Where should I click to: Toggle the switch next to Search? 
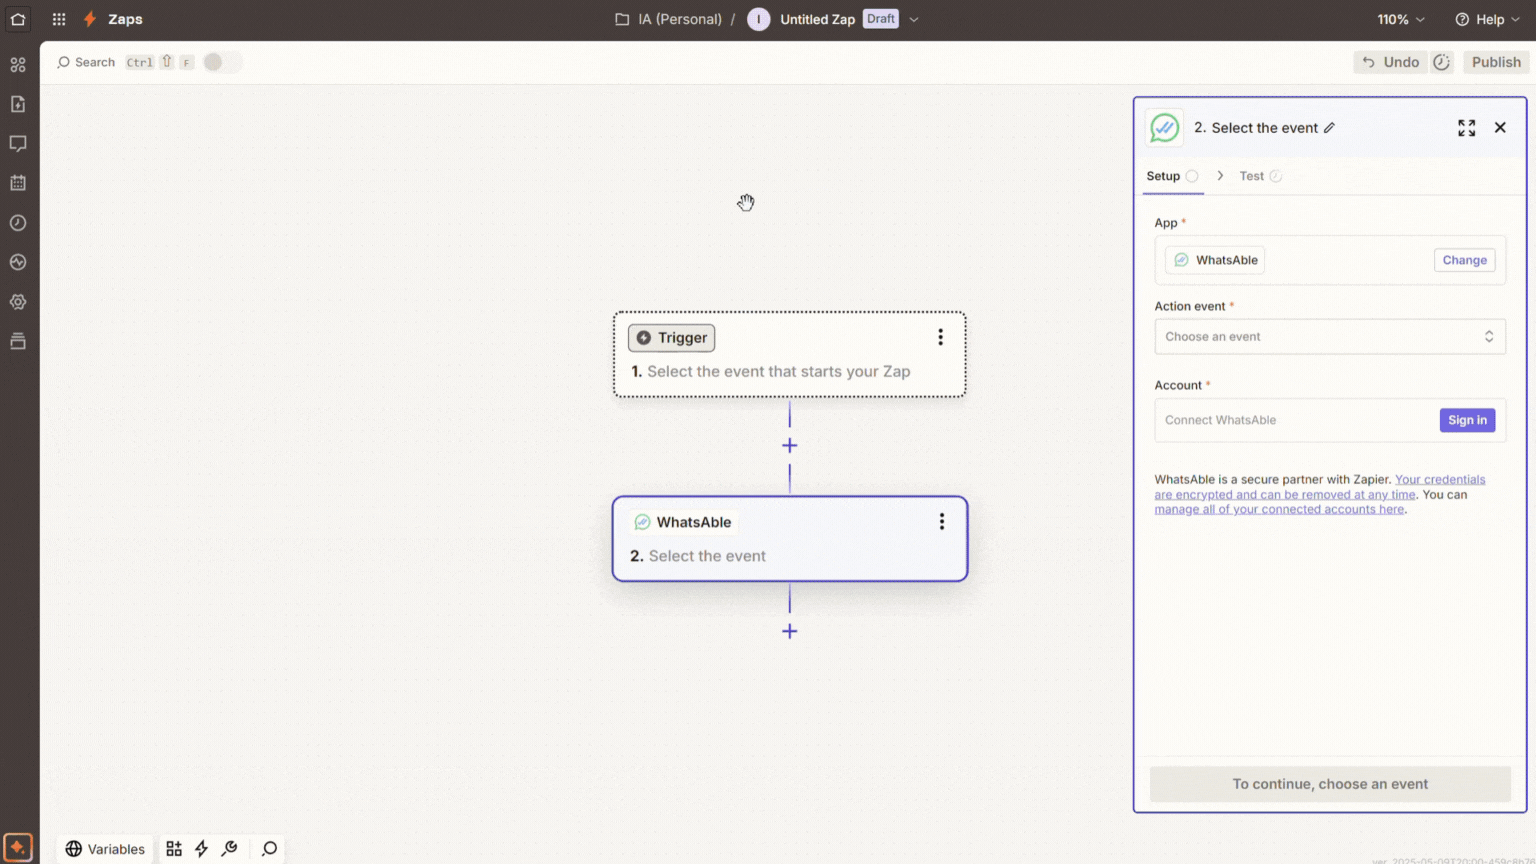click(222, 62)
